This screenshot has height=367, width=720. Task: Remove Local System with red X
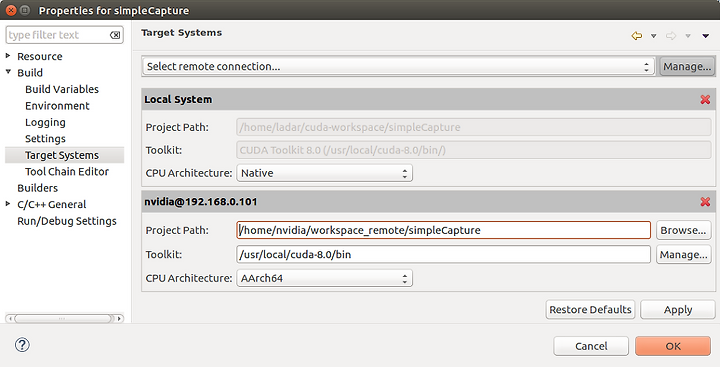click(705, 99)
